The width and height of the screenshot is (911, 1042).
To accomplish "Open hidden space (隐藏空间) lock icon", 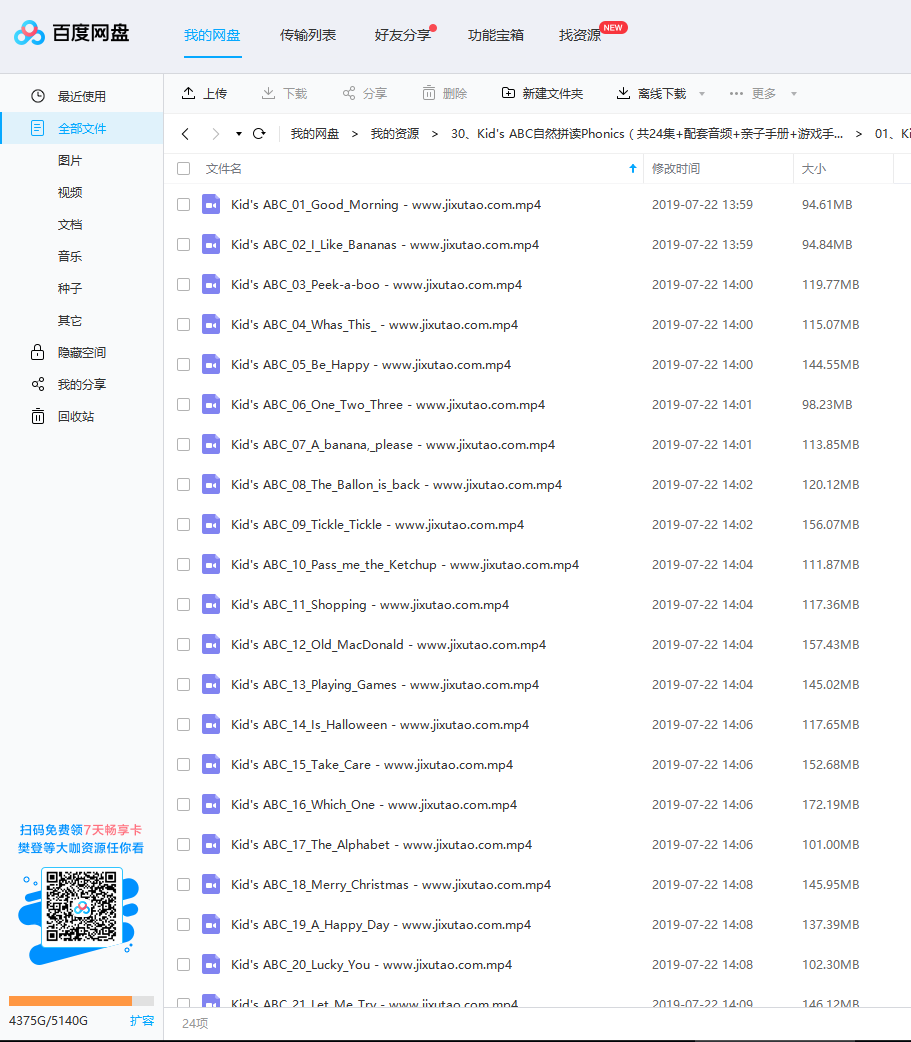I will point(38,352).
